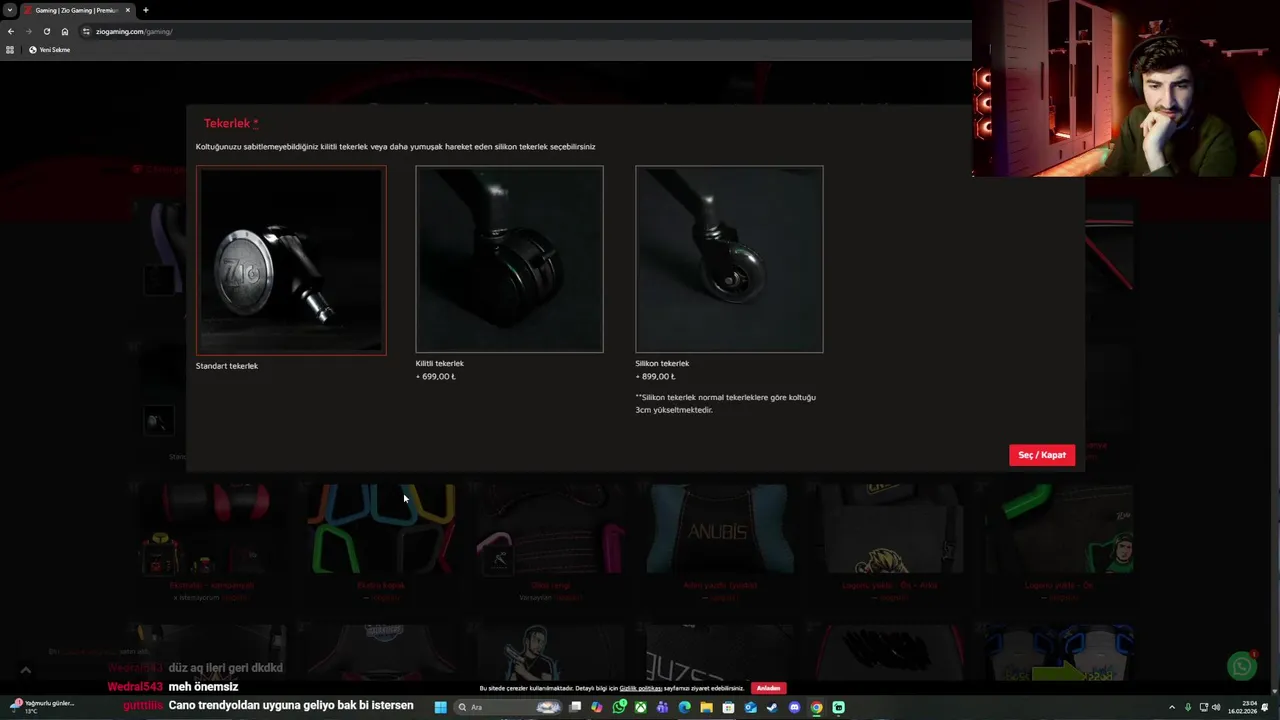The width and height of the screenshot is (1280, 720).
Task: Click the browser home icon
Action: (x=65, y=31)
